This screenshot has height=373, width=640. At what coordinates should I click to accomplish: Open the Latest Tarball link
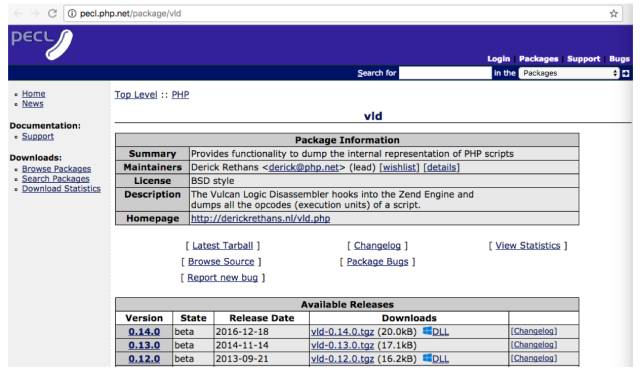[x=222, y=246]
